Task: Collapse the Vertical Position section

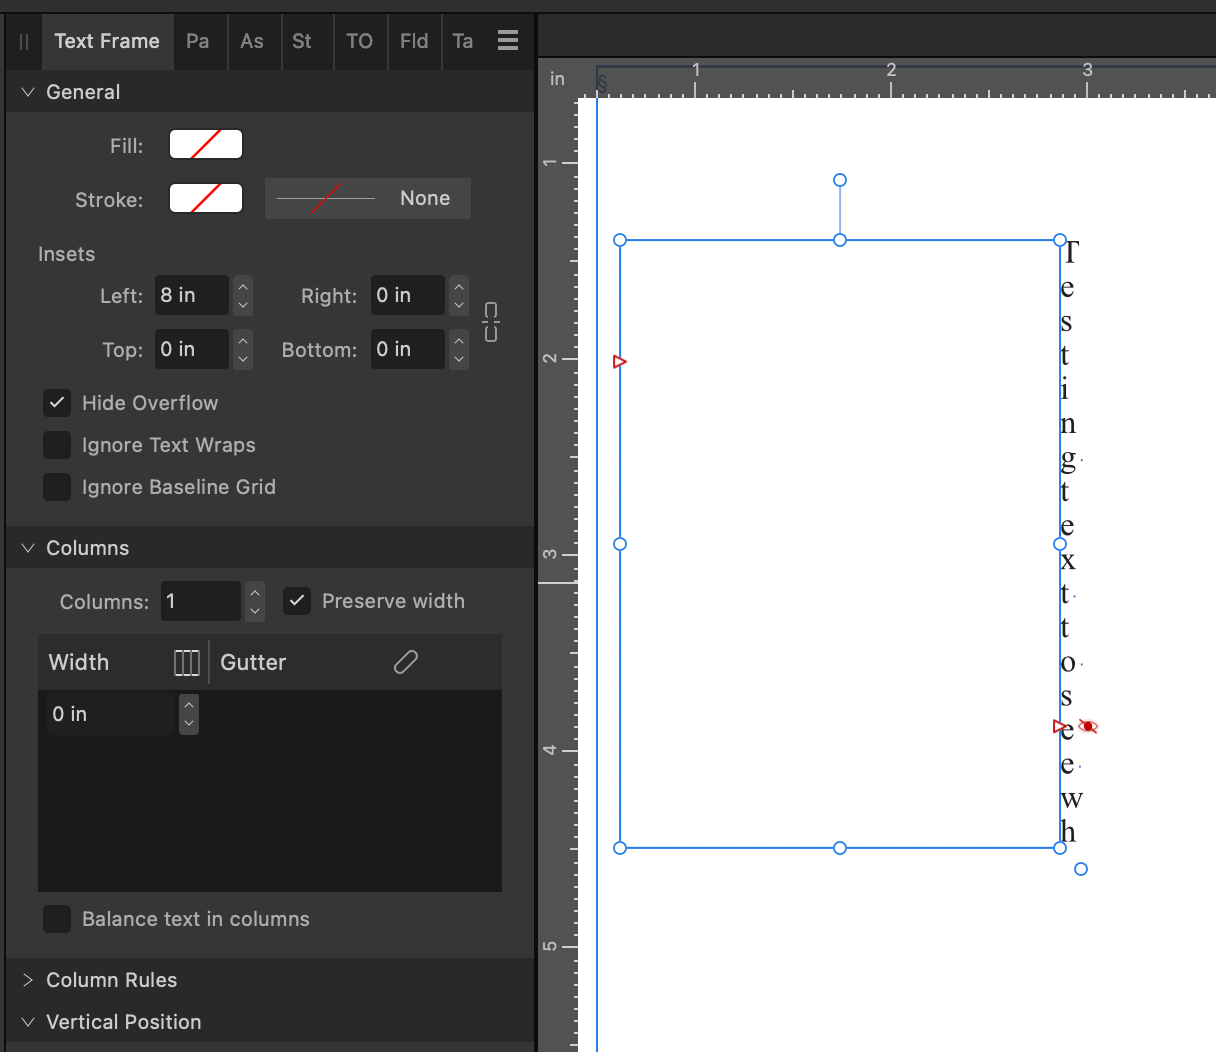Action: pos(27,1021)
